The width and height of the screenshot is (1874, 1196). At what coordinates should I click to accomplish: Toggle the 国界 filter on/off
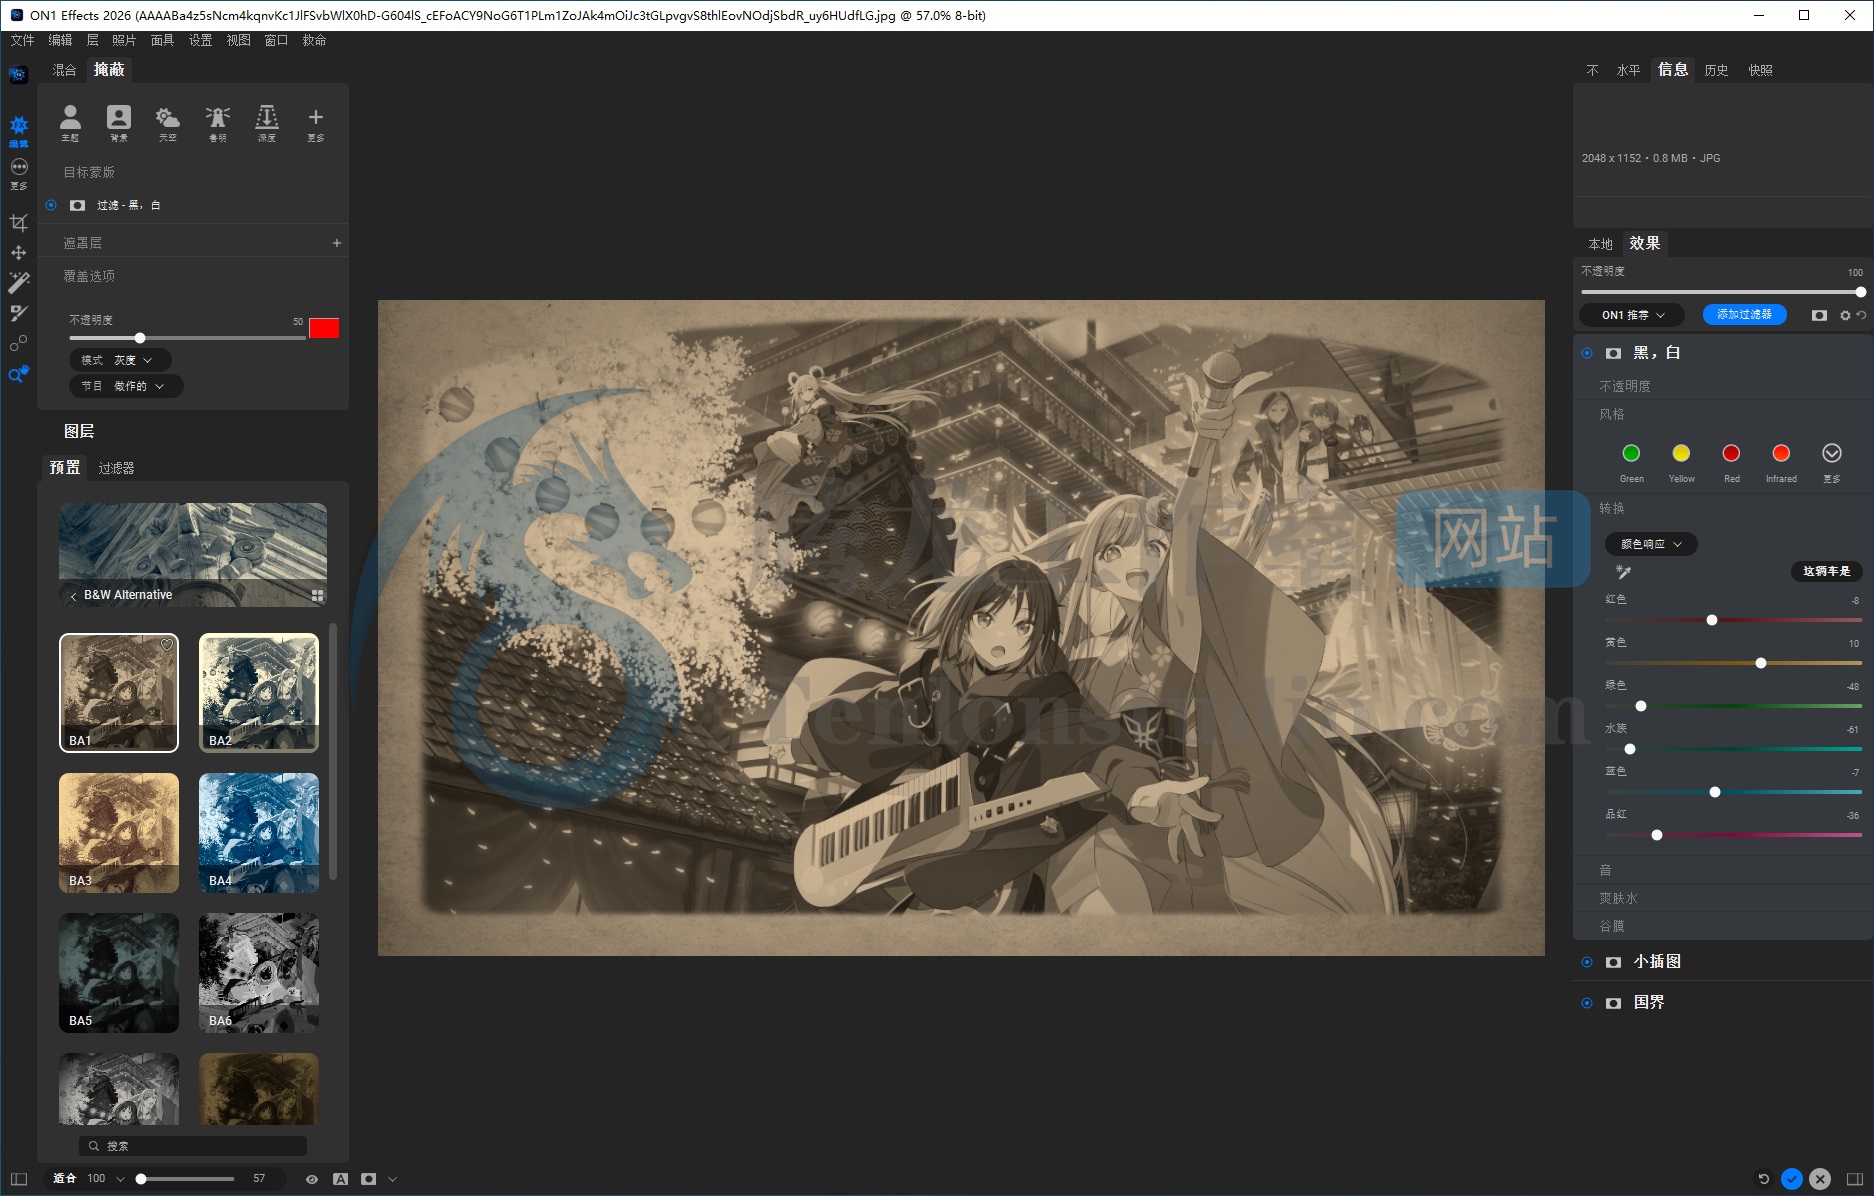[1587, 1003]
